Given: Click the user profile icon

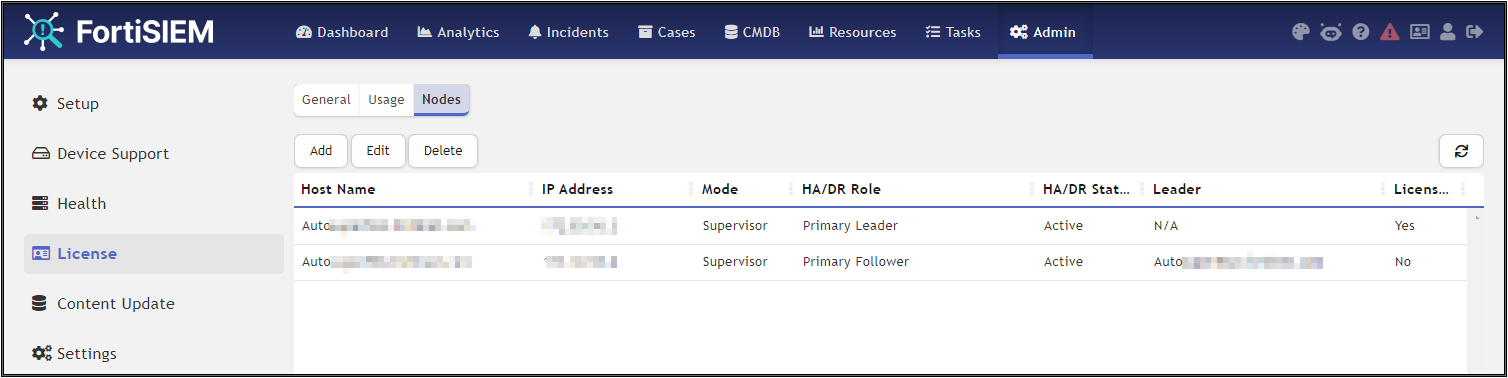Looking at the screenshot, I should point(1447,32).
